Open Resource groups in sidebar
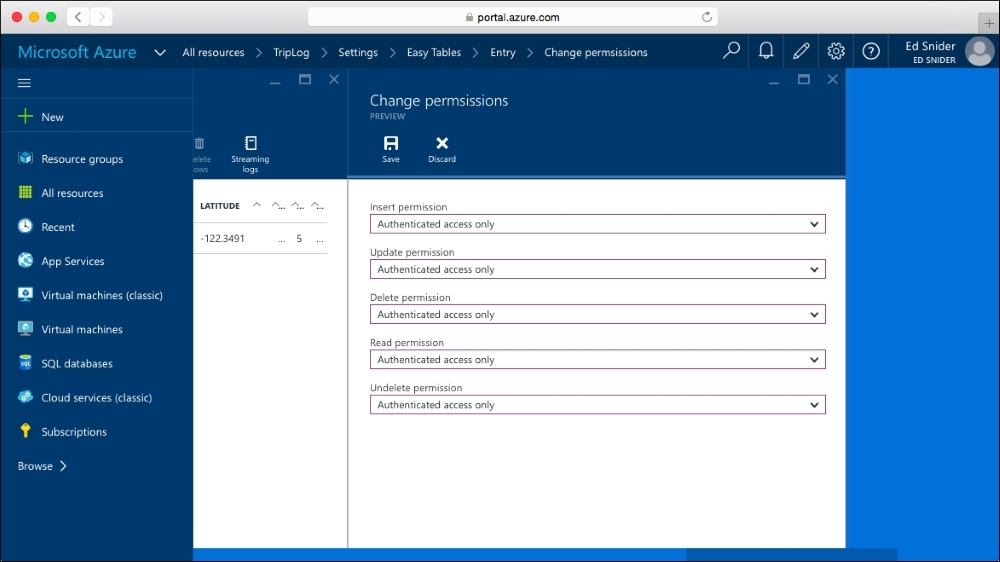The height and width of the screenshot is (562, 1000). [x=82, y=159]
